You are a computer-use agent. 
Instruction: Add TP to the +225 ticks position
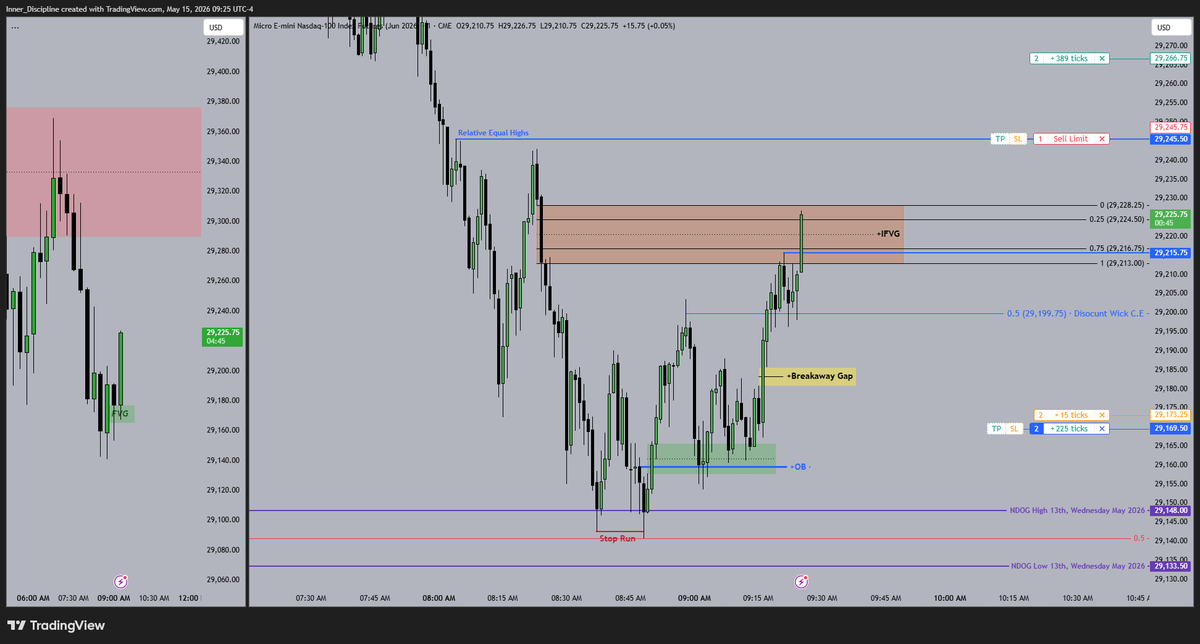[x=996, y=429]
